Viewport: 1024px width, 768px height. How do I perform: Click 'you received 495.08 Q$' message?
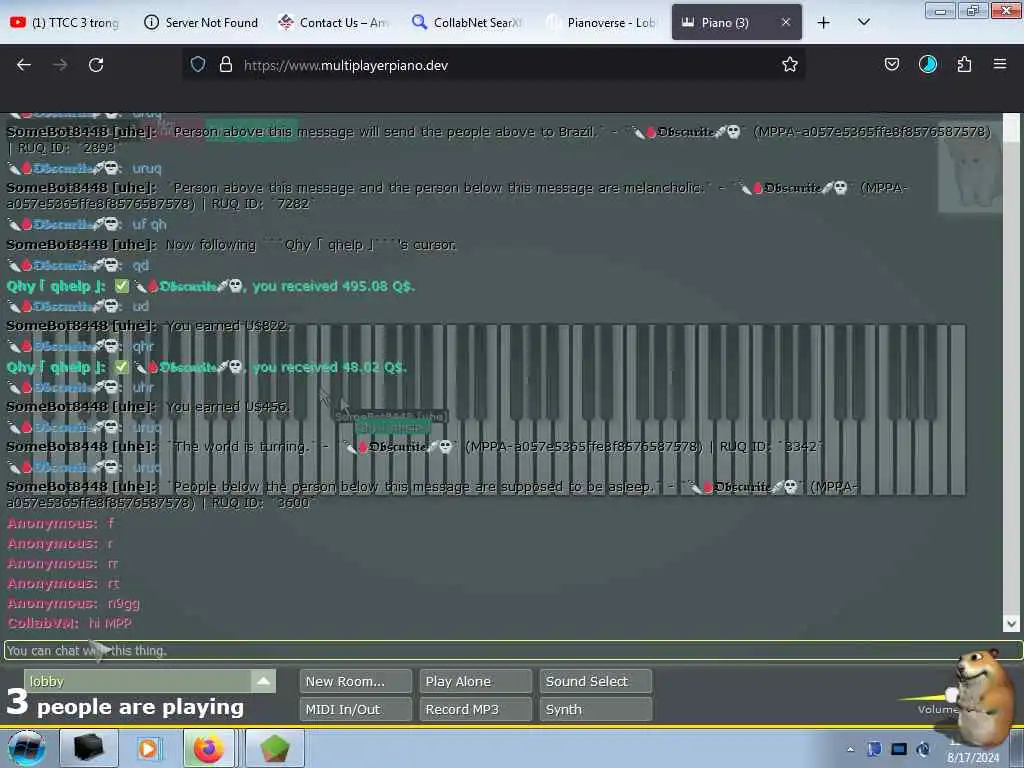pyautogui.click(x=333, y=286)
